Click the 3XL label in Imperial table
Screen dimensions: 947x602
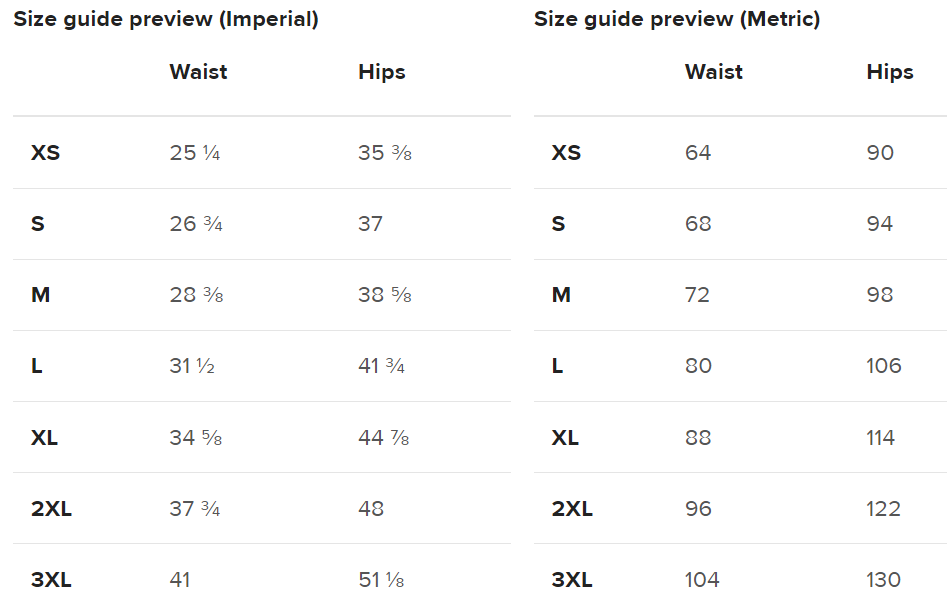point(51,580)
